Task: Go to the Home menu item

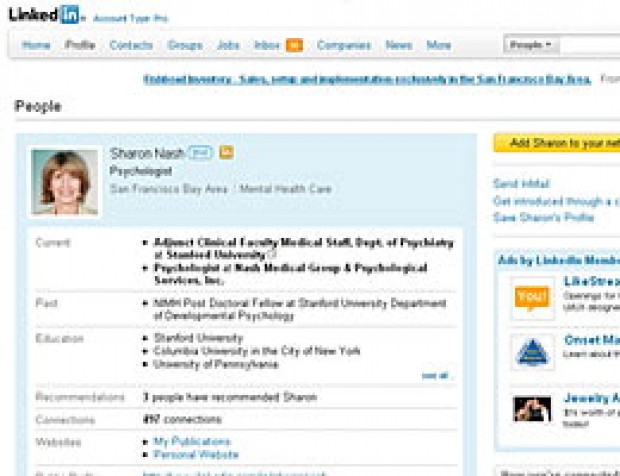Action: click(x=36, y=45)
